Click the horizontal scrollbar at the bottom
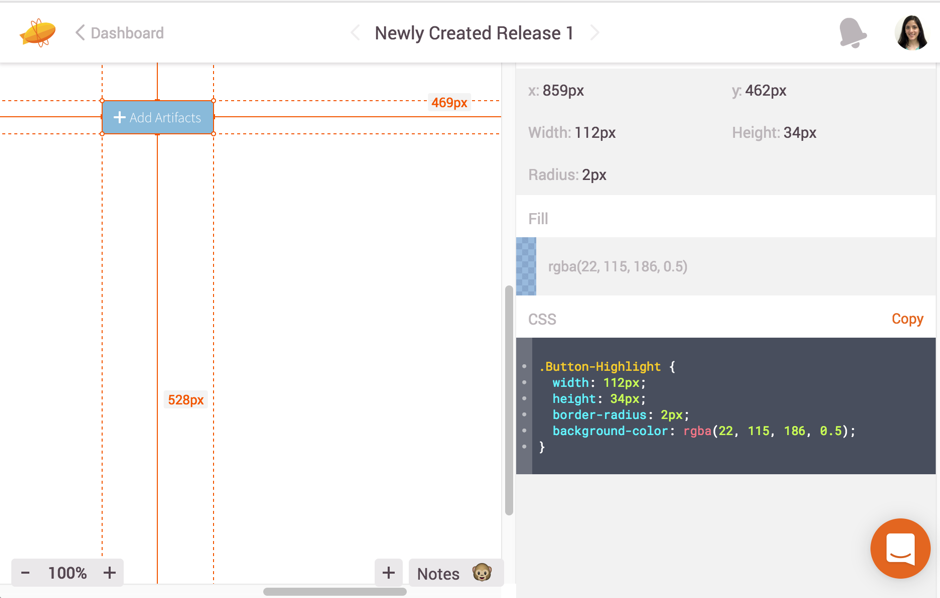Image resolution: width=940 pixels, height=598 pixels. pyautogui.click(x=335, y=592)
